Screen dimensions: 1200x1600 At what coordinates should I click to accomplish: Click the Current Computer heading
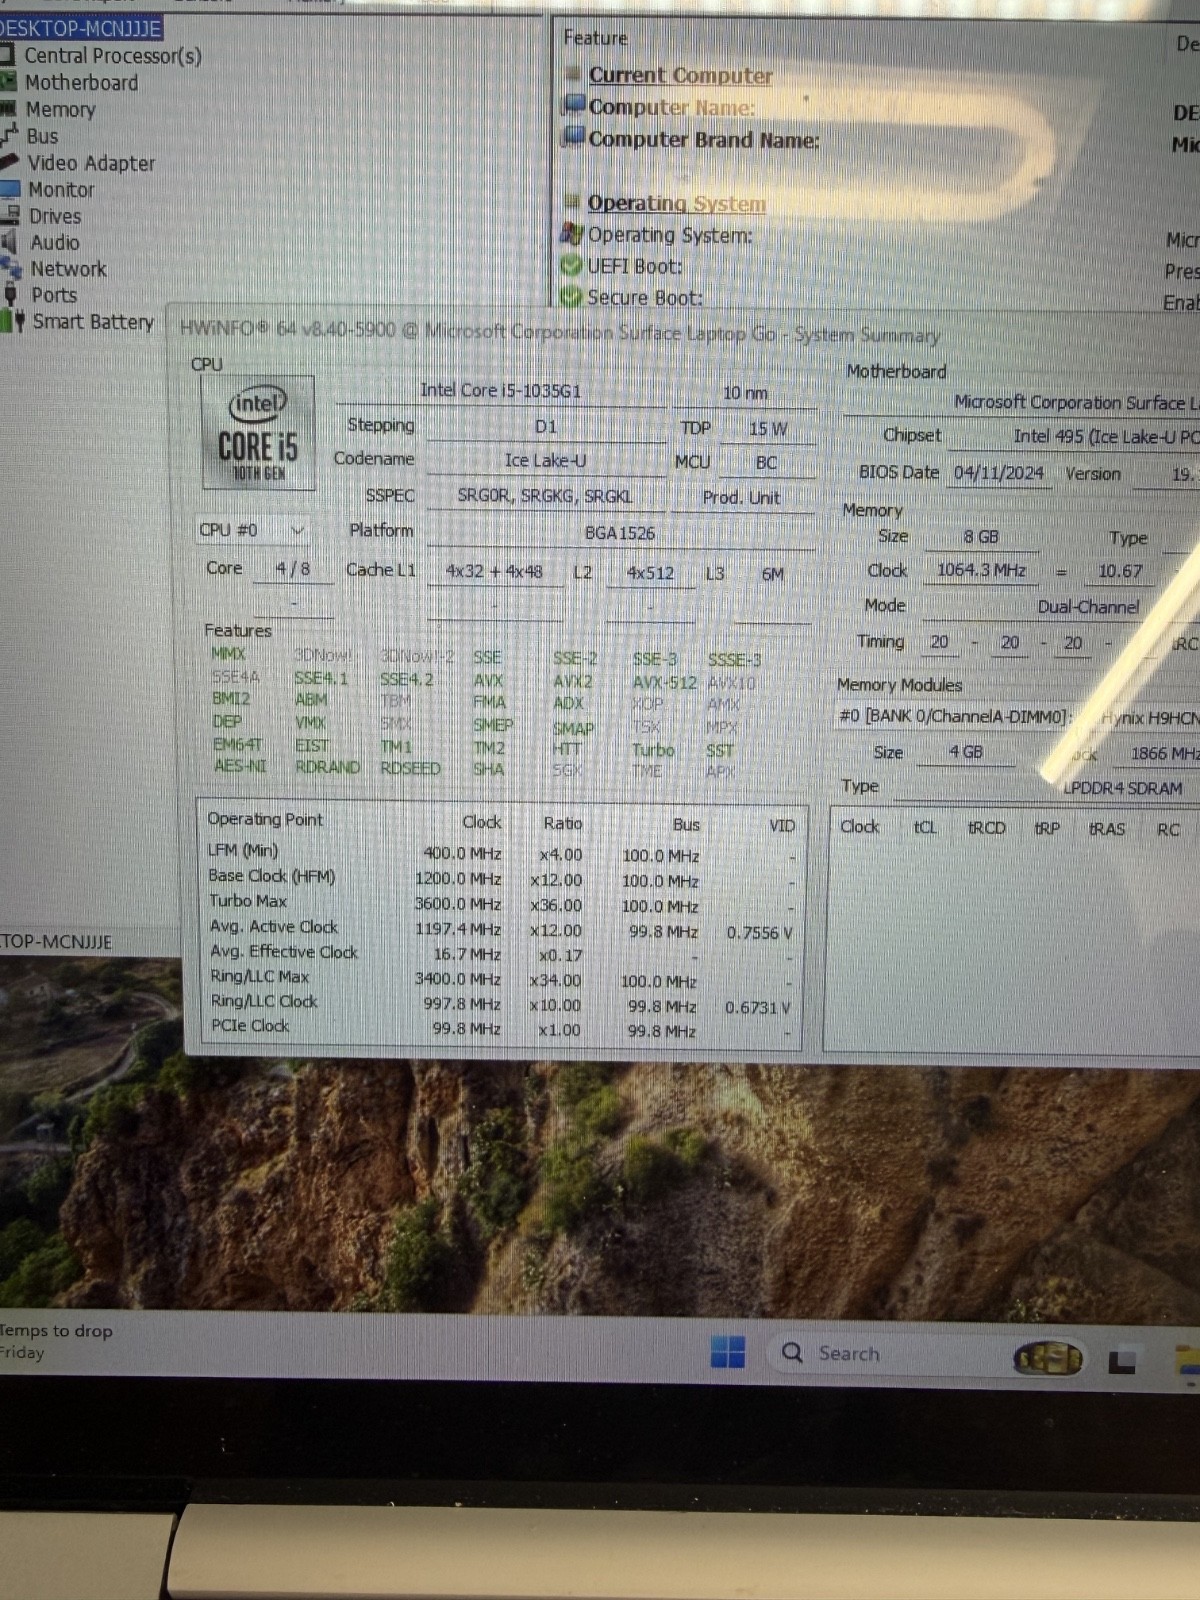pyautogui.click(x=680, y=75)
